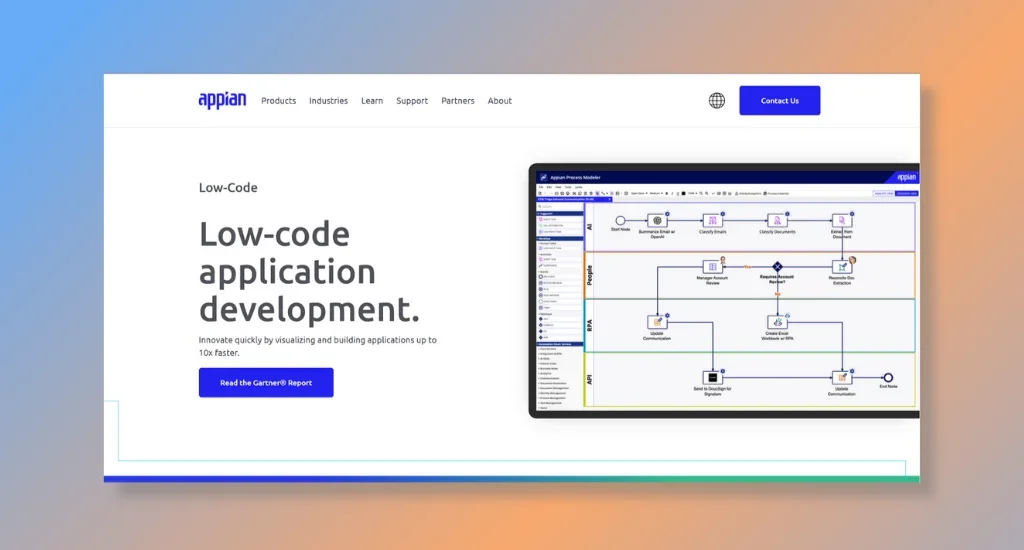Screen dimensions: 1024x550
Task: Click the Send to DocuSign for Signature node
Action: click(x=712, y=377)
